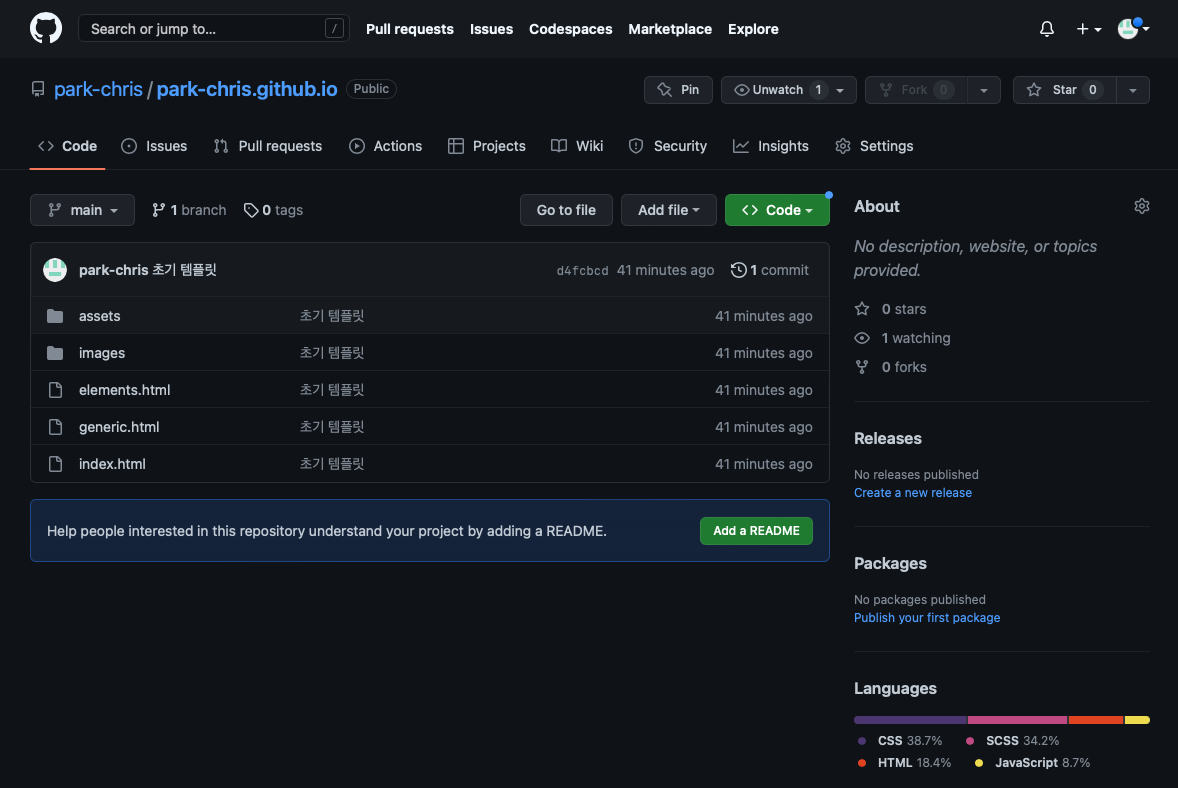The height and width of the screenshot is (788, 1178).
Task: Open Pull requests in top navigation
Action: tap(409, 29)
